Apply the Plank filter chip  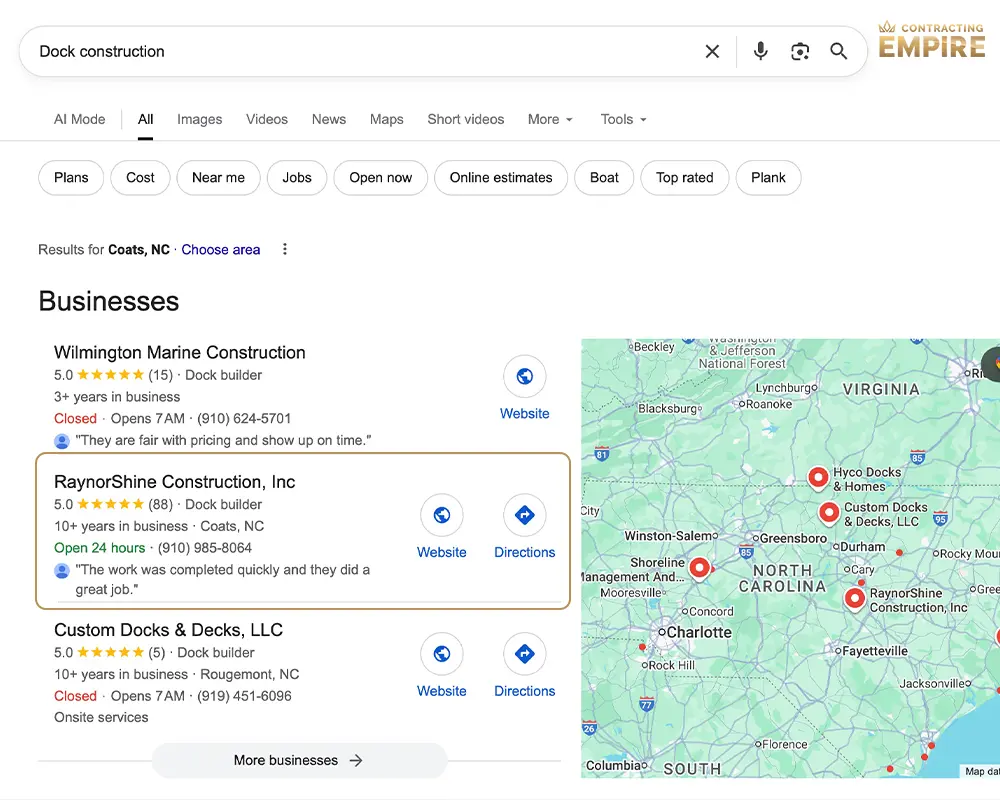coord(768,177)
